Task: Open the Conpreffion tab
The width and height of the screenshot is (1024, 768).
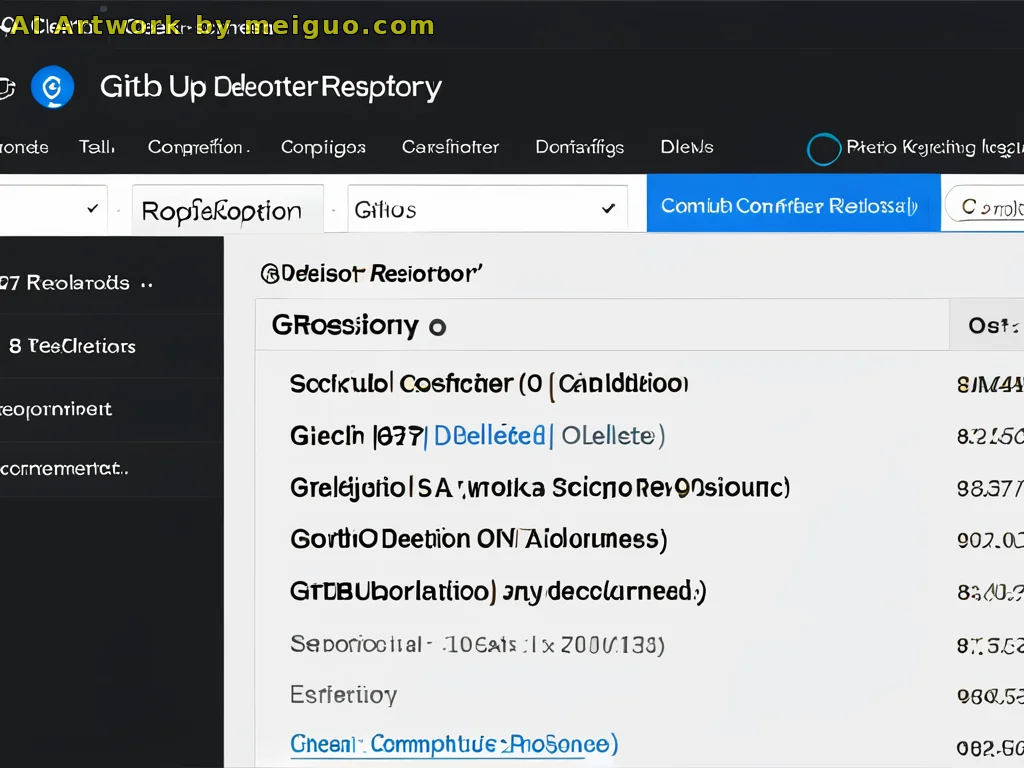Action: (196, 147)
